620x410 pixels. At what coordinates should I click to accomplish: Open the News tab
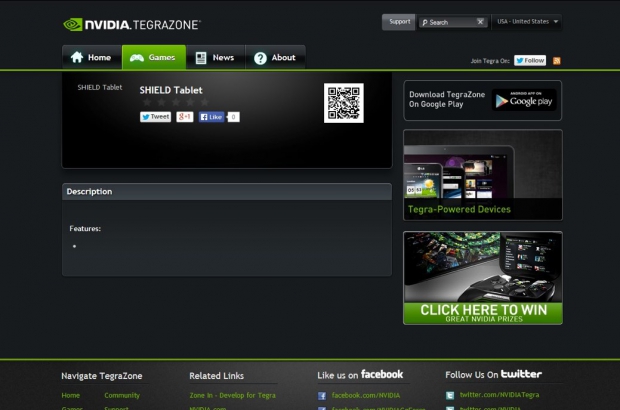coord(215,57)
